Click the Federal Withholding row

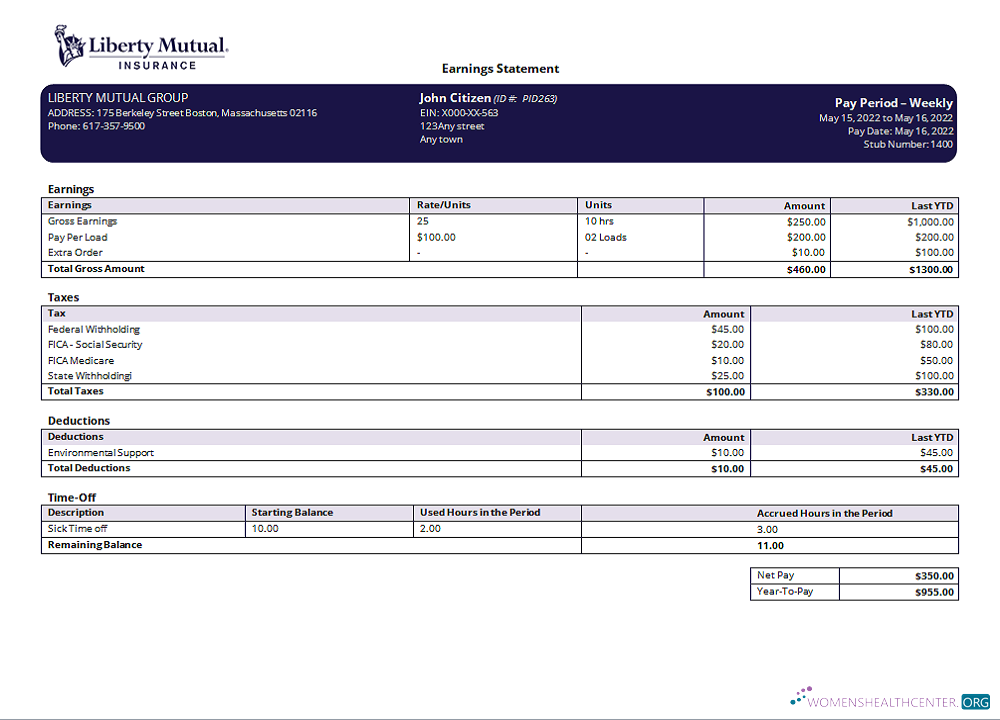(x=93, y=329)
